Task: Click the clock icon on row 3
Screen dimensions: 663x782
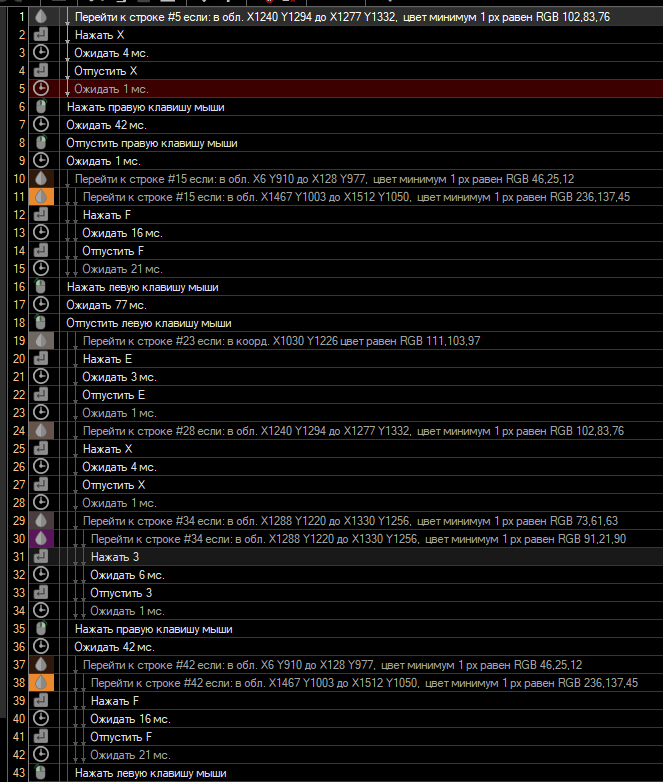Action: [41, 53]
